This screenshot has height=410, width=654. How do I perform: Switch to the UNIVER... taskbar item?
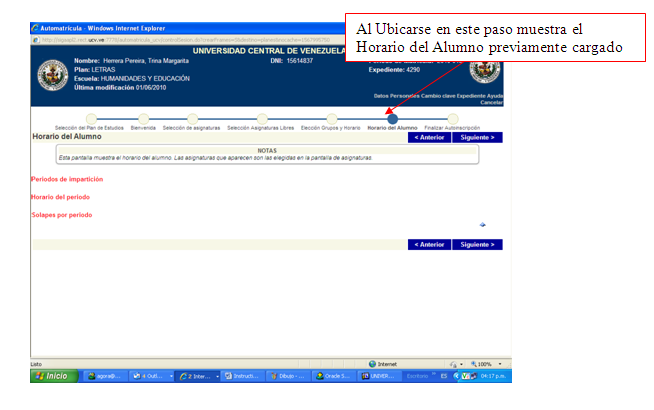tap(378, 376)
